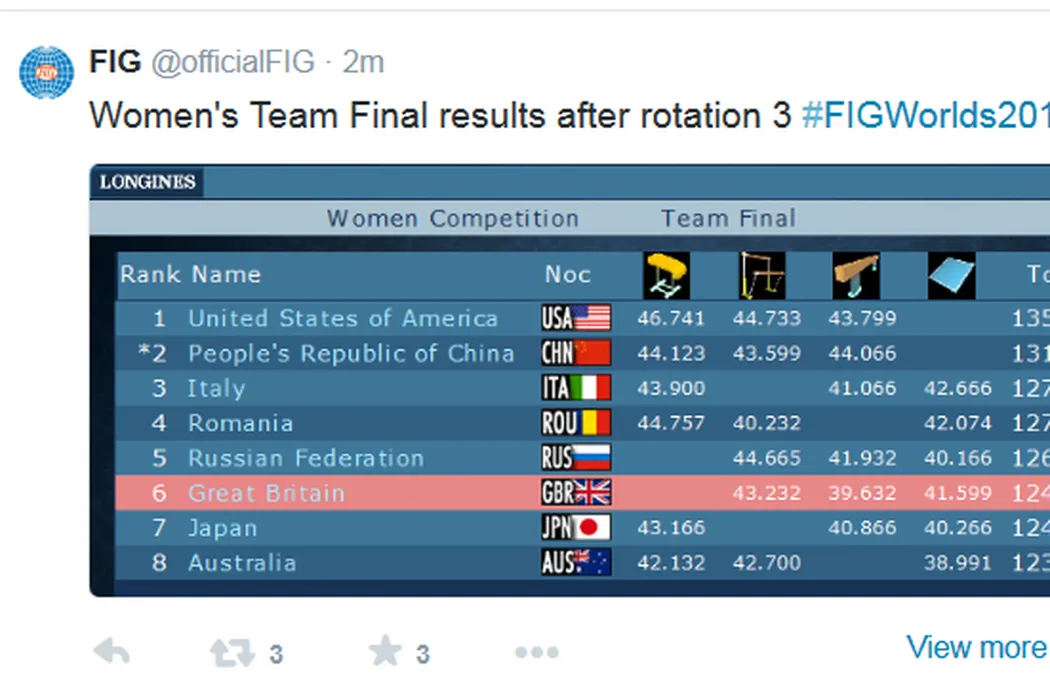The image size is (1050, 700).
Task: Click the floor exercise apparatus icon
Action: tap(951, 275)
